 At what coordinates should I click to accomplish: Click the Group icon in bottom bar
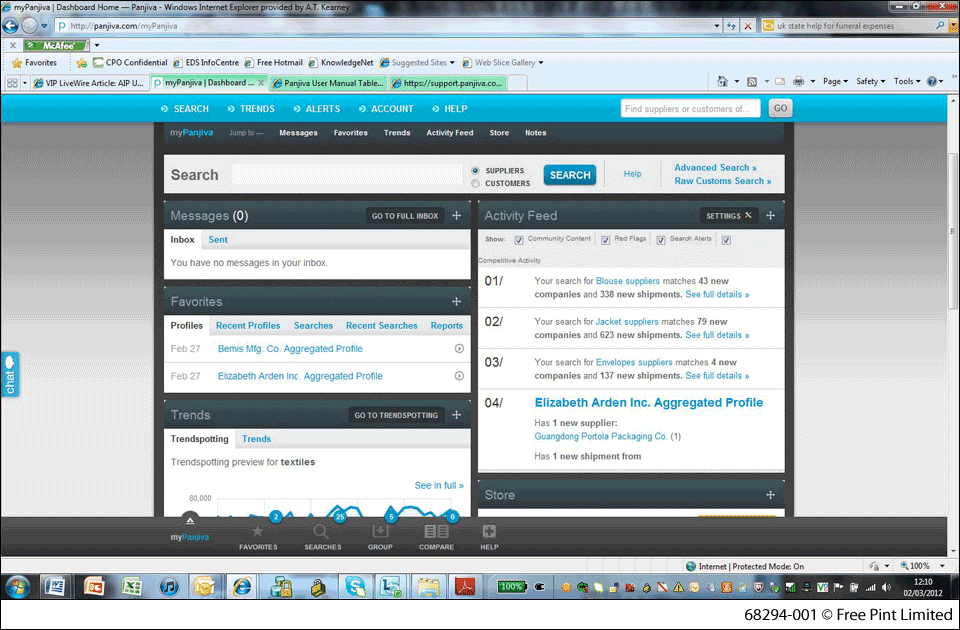coord(380,532)
